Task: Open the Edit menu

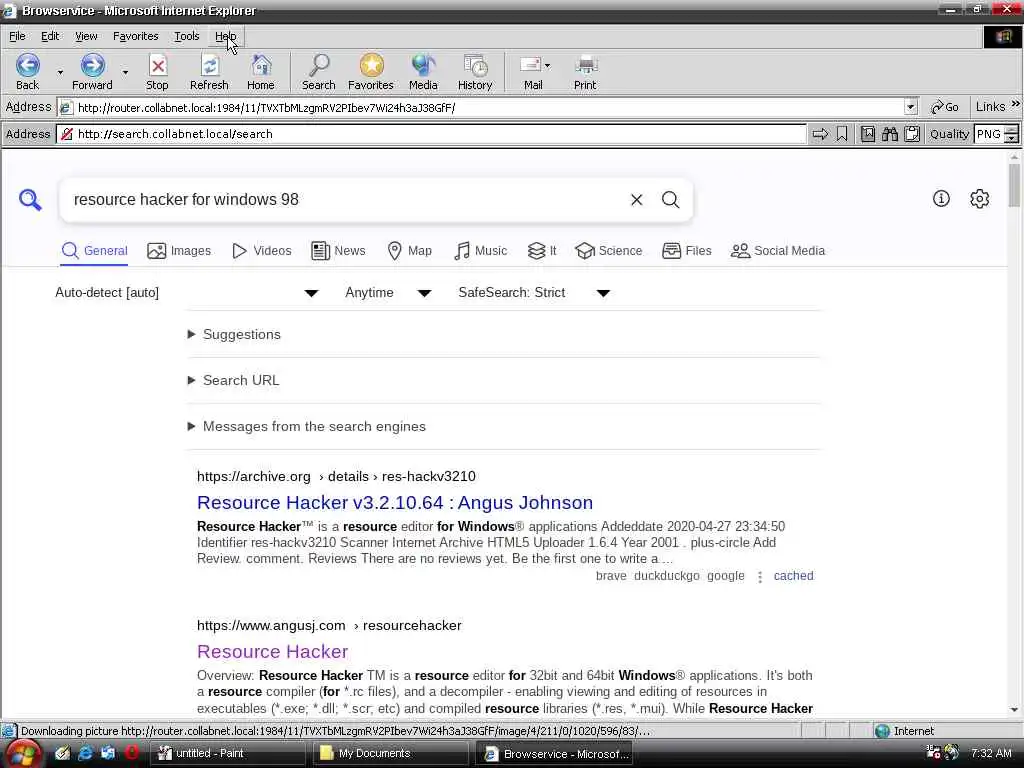Action: pos(50,37)
